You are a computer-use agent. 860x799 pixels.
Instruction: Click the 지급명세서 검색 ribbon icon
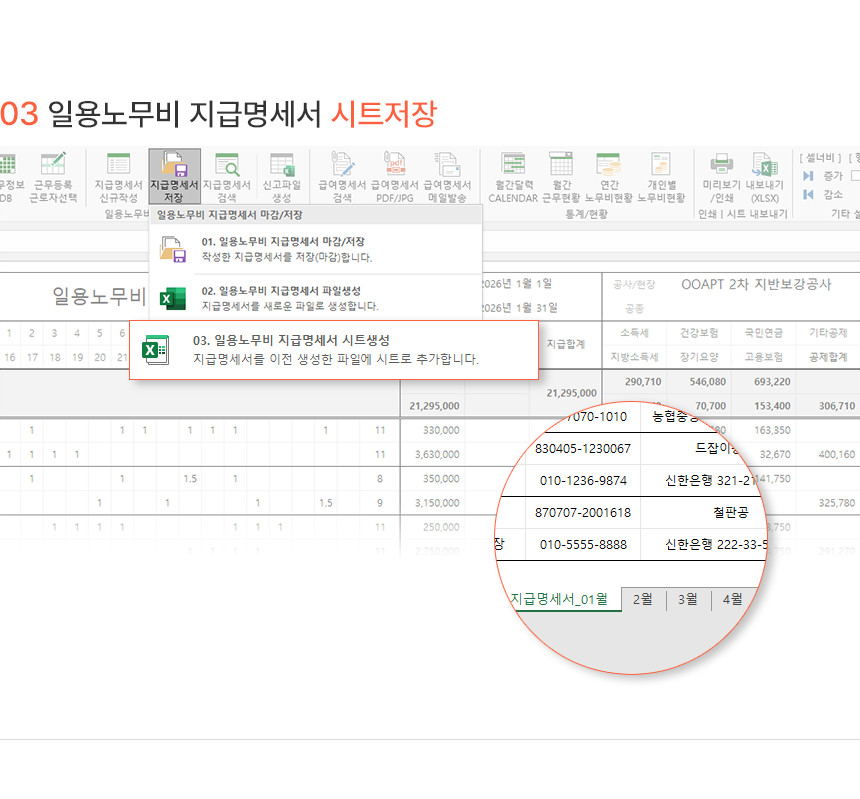[x=227, y=175]
